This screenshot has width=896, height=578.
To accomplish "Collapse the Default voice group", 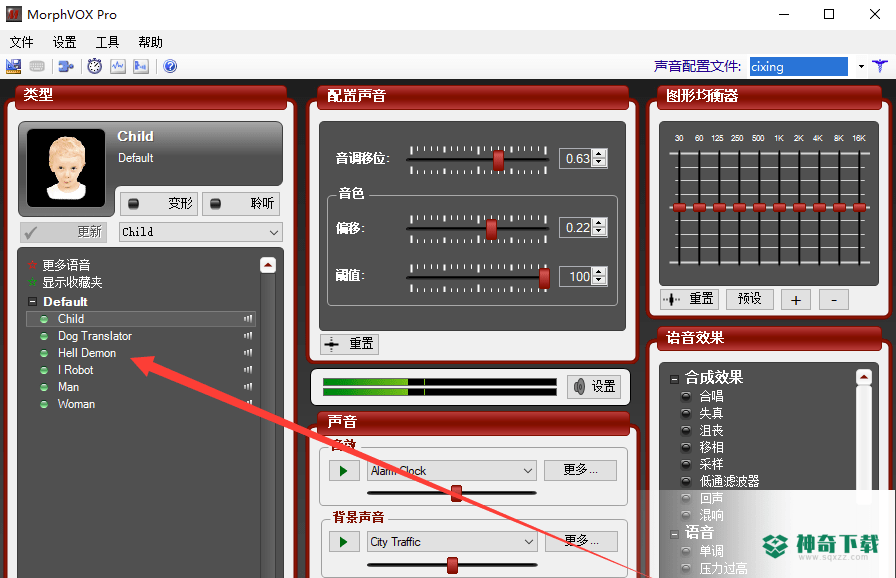I will (33, 302).
